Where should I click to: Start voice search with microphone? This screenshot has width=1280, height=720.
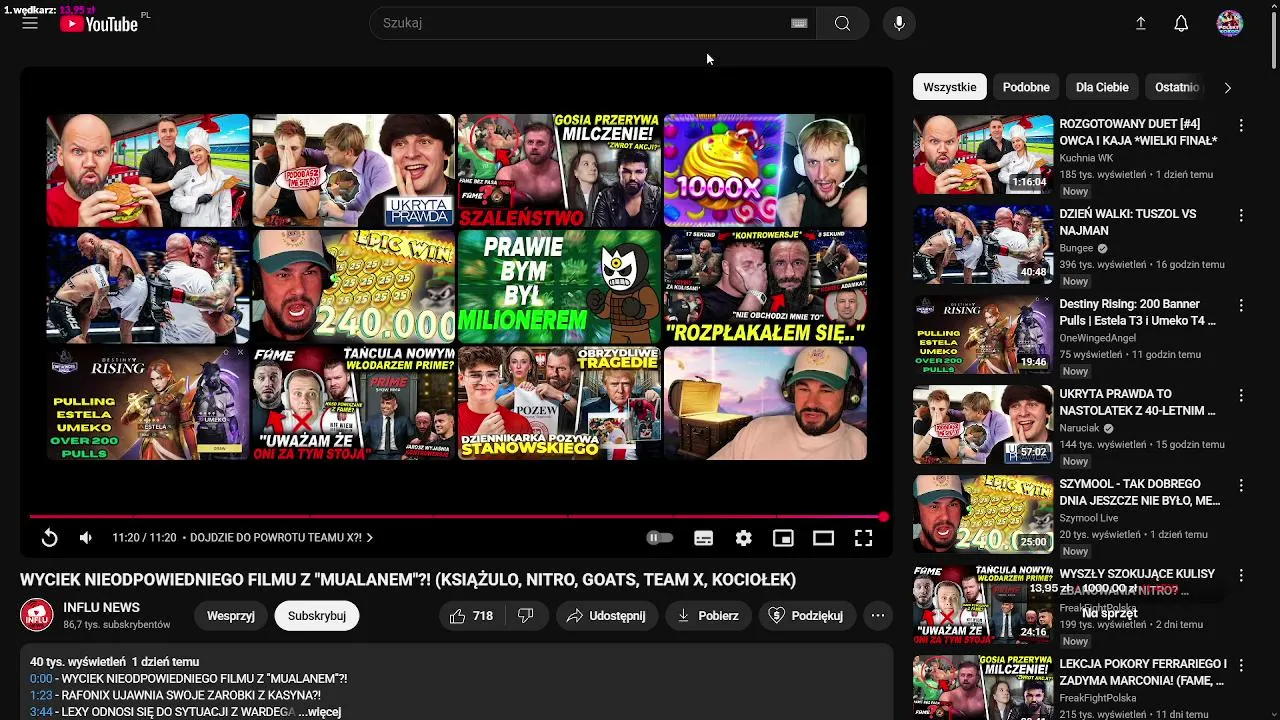pos(899,23)
